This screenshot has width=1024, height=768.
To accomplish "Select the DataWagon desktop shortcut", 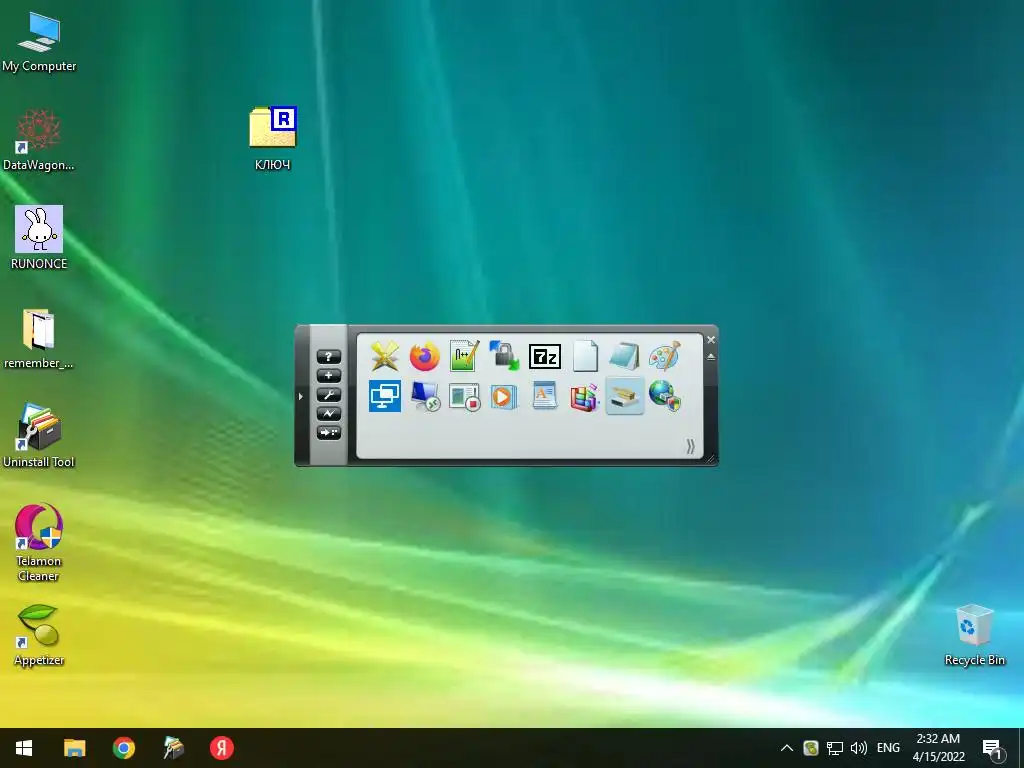I will [x=39, y=140].
